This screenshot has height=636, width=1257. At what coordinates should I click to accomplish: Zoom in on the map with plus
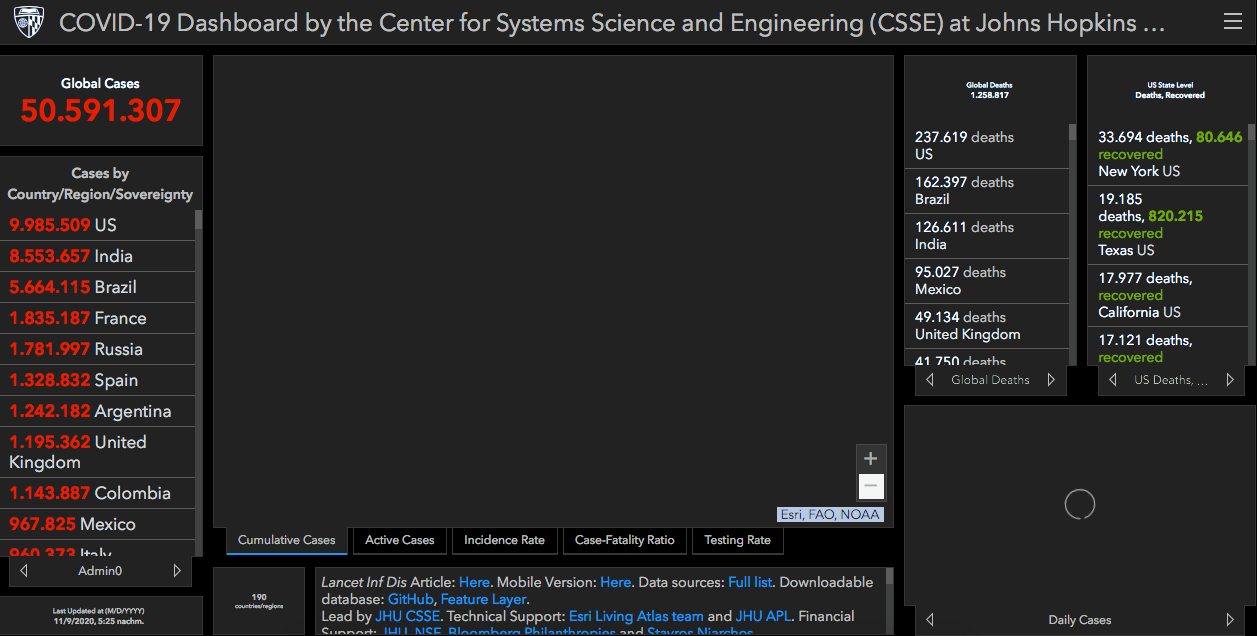[x=871, y=459]
